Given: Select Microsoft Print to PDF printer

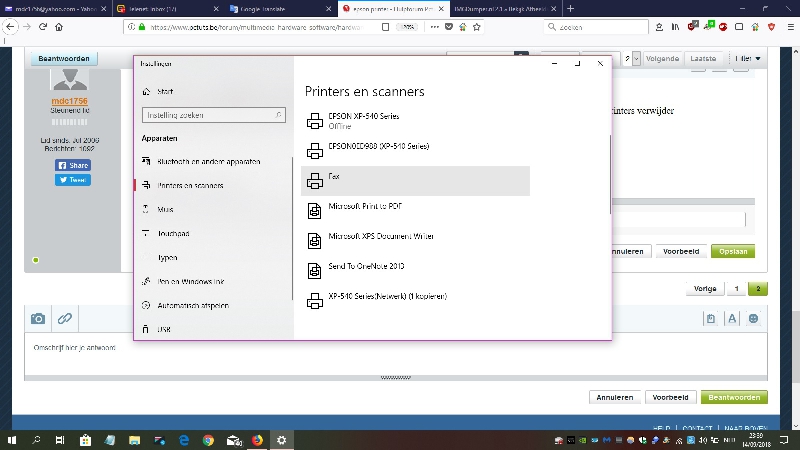Looking at the screenshot, I should click(415, 211).
